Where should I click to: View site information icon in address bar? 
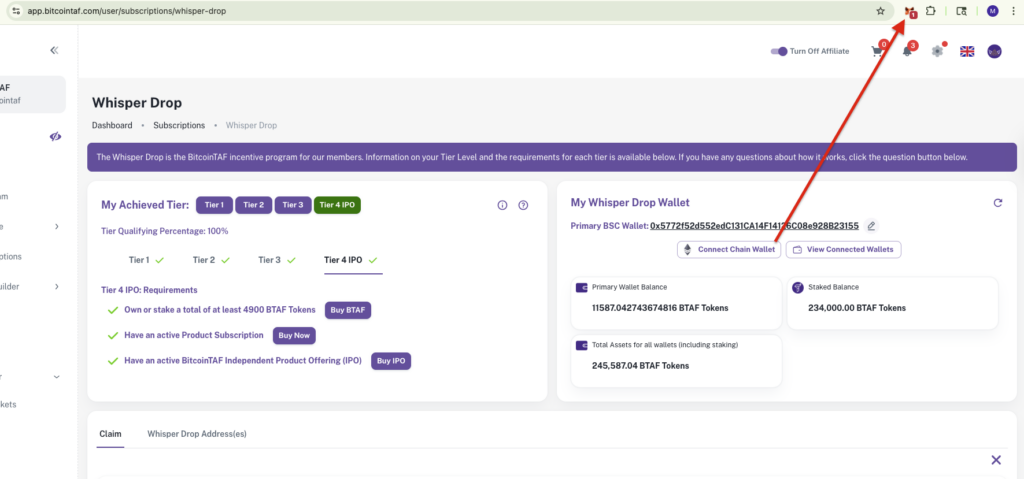16,10
